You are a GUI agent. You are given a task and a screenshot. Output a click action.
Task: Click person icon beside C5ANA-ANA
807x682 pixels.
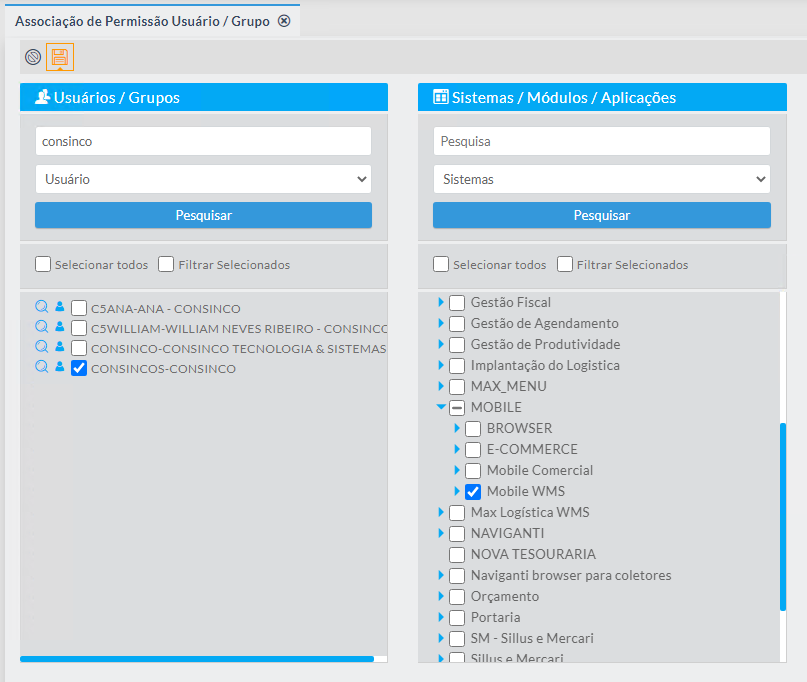click(x=60, y=307)
